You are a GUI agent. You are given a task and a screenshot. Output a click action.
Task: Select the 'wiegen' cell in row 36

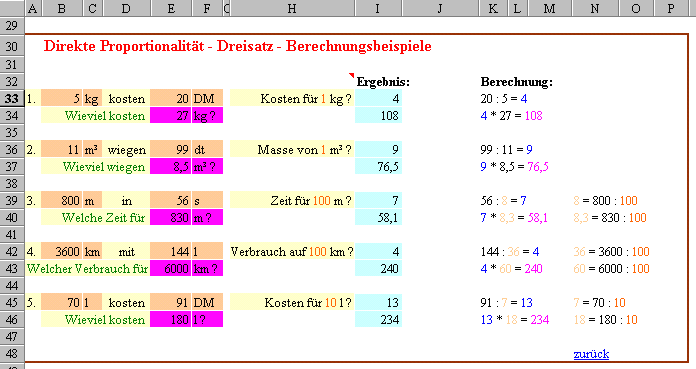[x=127, y=150]
